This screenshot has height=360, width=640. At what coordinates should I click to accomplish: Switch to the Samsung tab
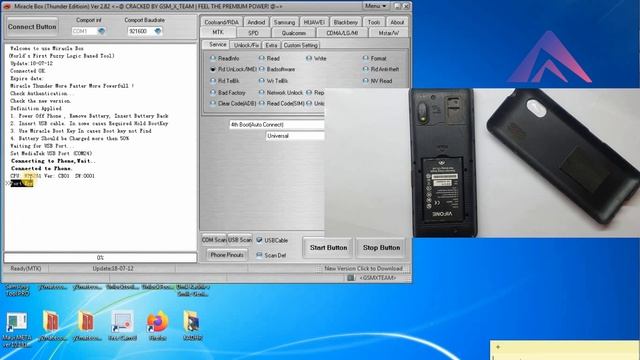tap(284, 22)
